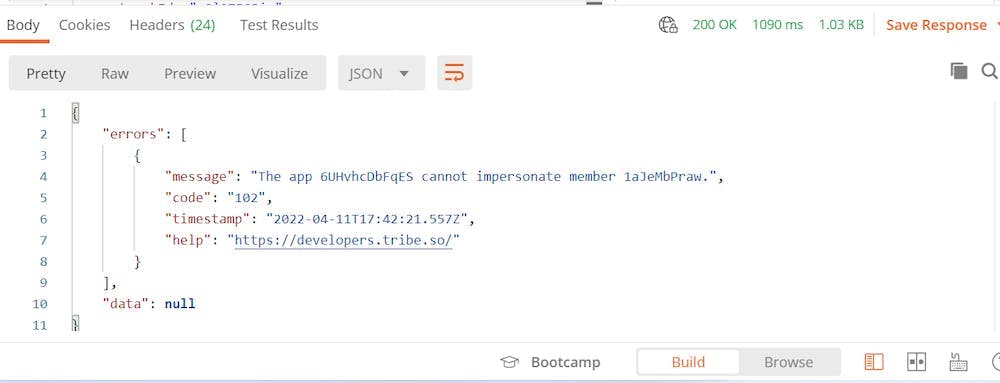The width and height of the screenshot is (1000, 383).
Task: Select the Visualize view mode
Action: click(x=279, y=73)
